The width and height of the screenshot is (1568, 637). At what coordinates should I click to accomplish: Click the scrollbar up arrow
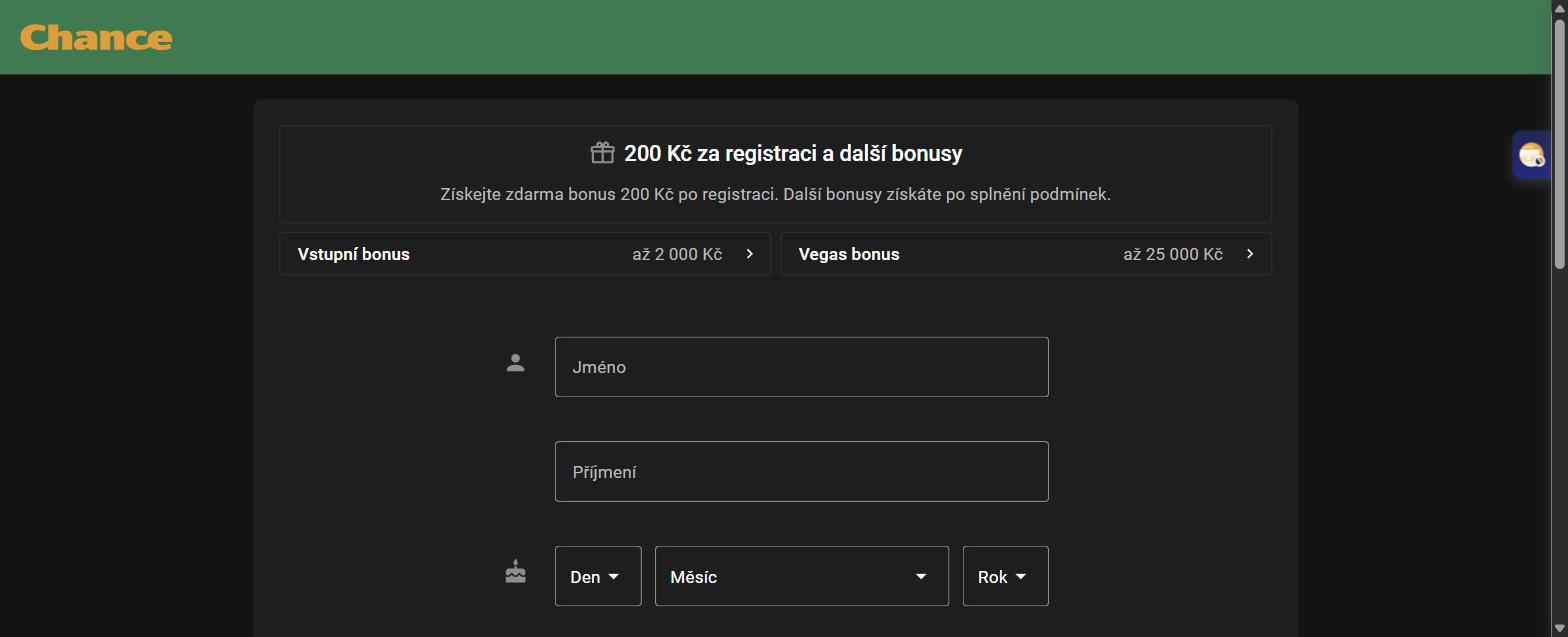(1559, 8)
